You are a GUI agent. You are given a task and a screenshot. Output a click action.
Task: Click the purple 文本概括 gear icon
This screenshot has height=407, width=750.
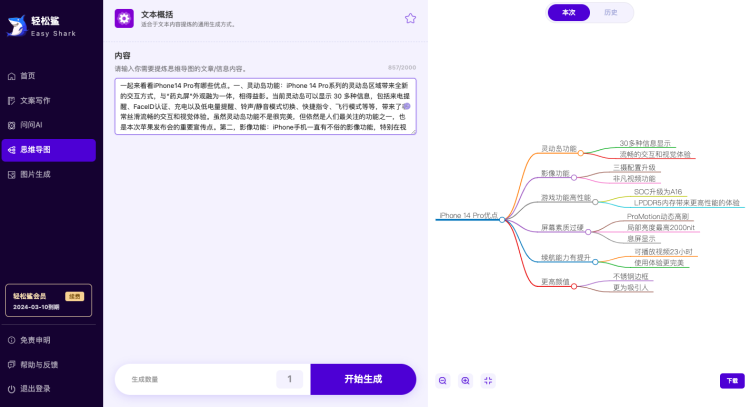(x=124, y=19)
